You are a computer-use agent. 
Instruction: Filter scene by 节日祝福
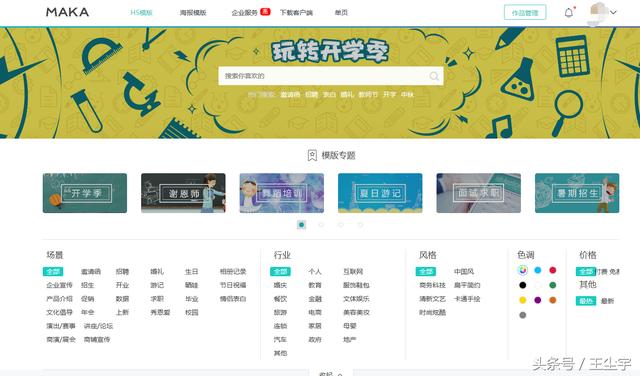click(233, 285)
